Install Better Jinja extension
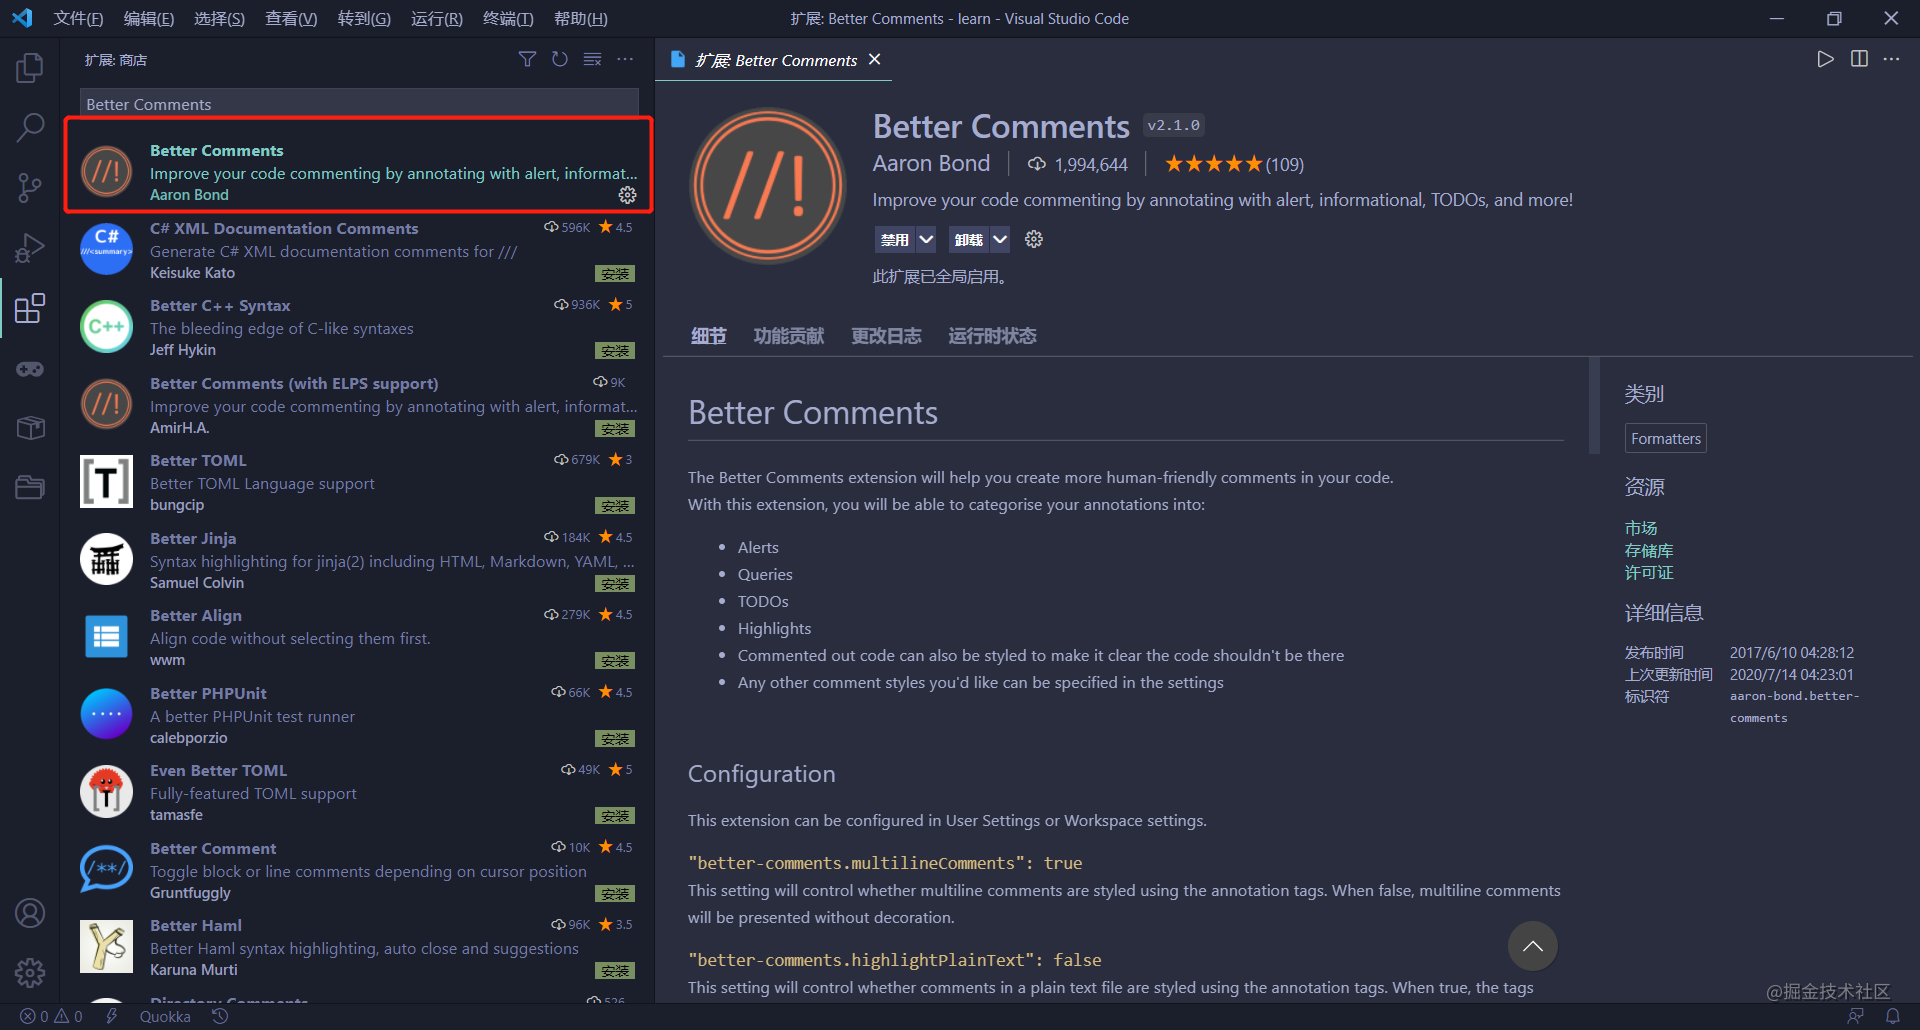 [615, 584]
